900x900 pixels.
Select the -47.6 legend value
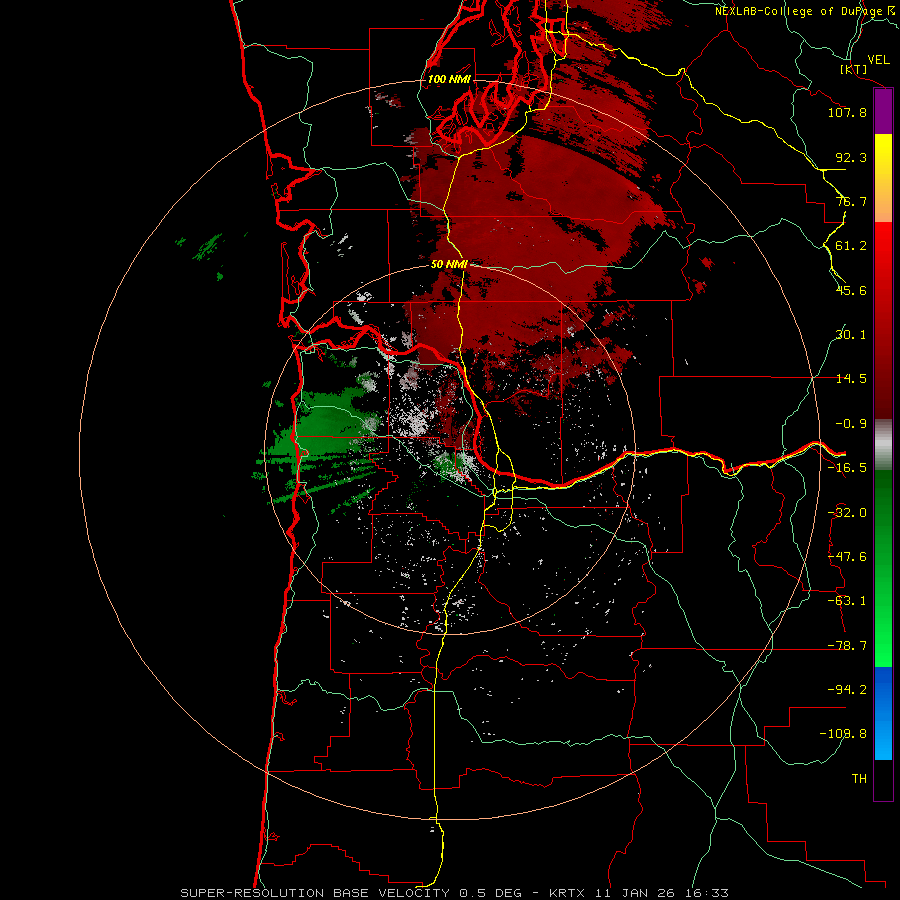coord(847,557)
